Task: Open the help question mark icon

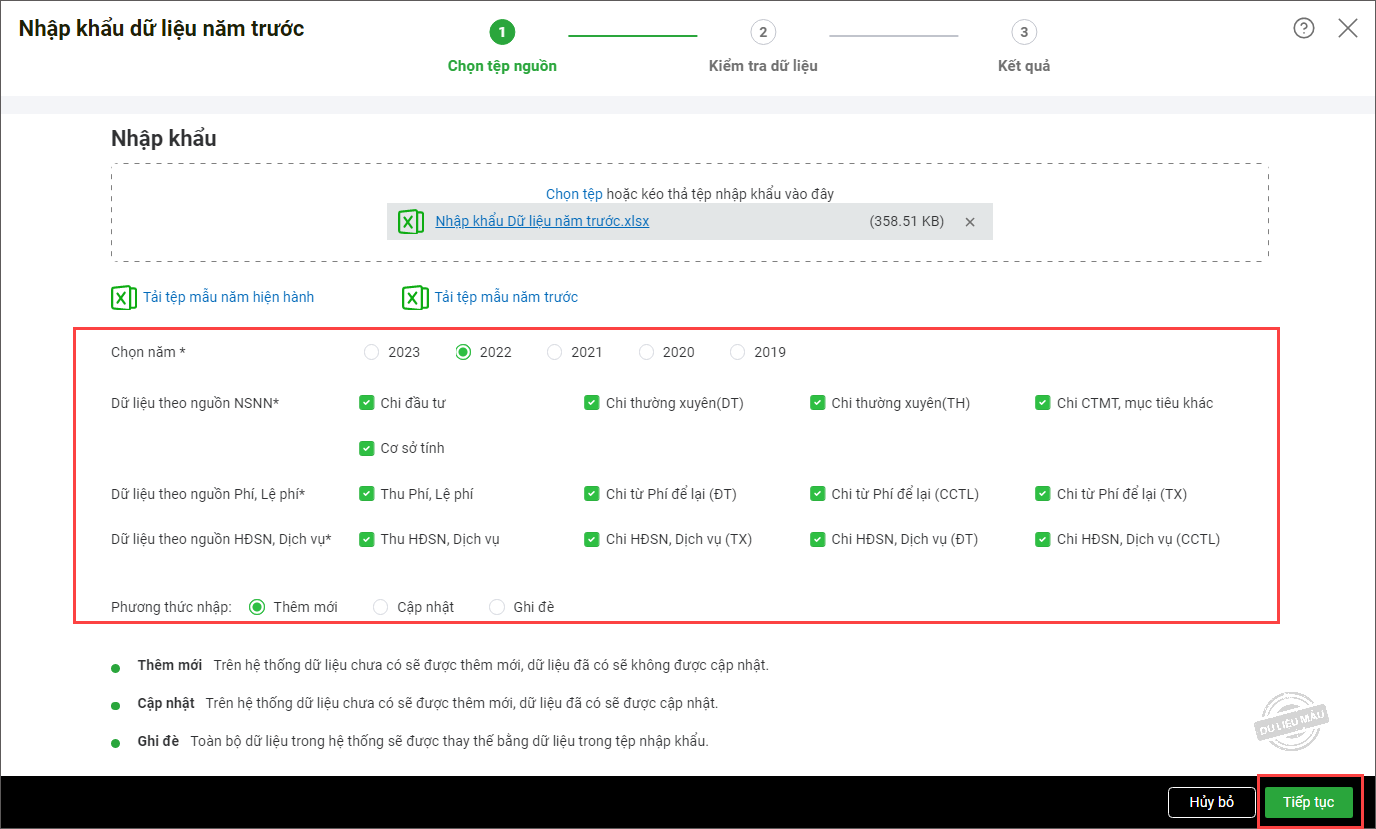Action: 1303,28
